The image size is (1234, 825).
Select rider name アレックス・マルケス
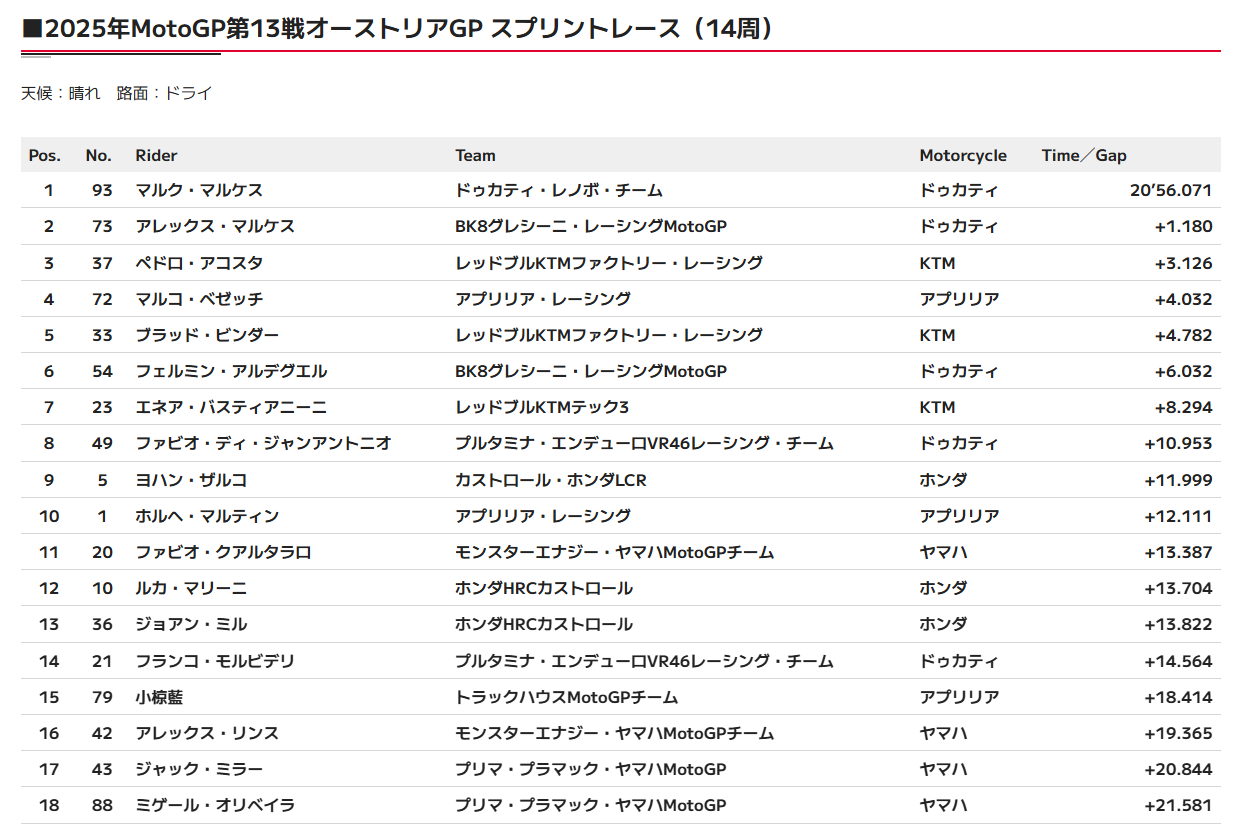(x=215, y=226)
